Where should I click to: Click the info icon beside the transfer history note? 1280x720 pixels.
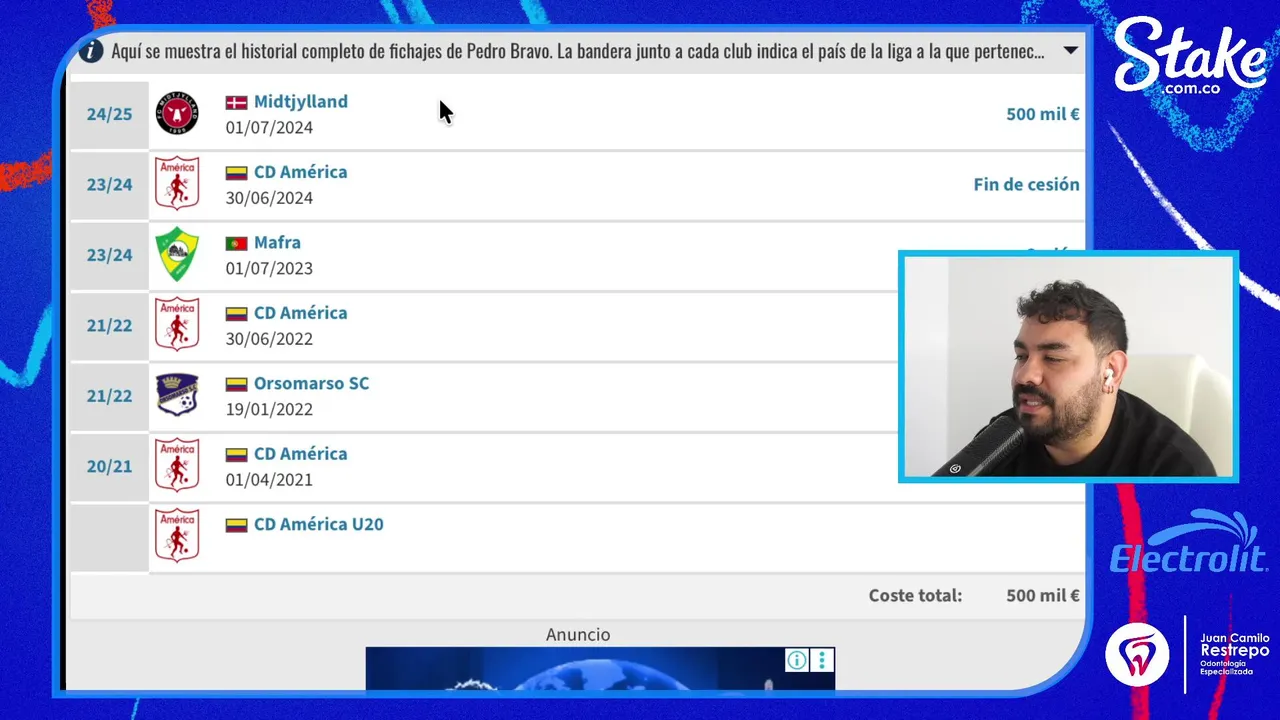click(x=91, y=51)
